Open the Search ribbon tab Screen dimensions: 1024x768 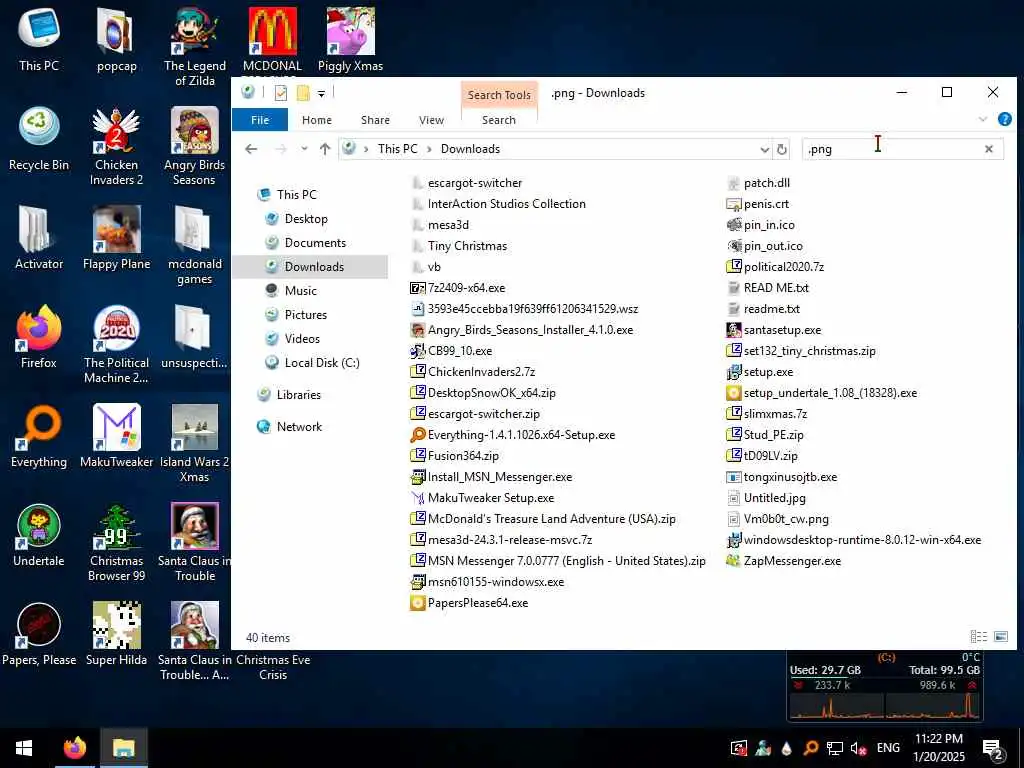pos(499,120)
